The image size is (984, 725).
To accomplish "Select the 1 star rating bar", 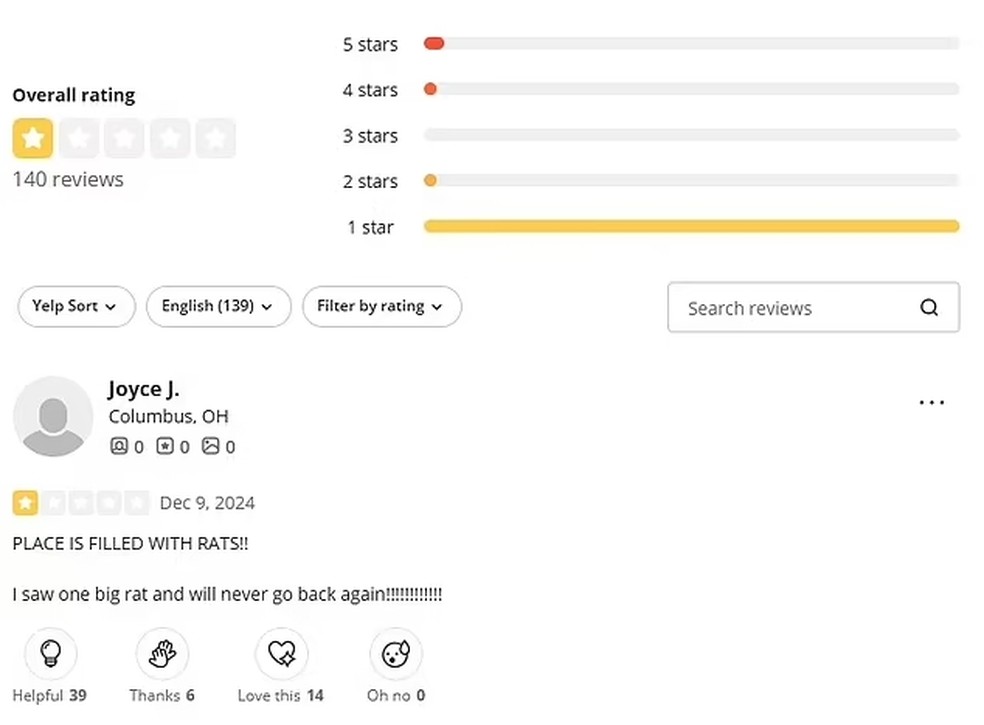I will click(692, 227).
